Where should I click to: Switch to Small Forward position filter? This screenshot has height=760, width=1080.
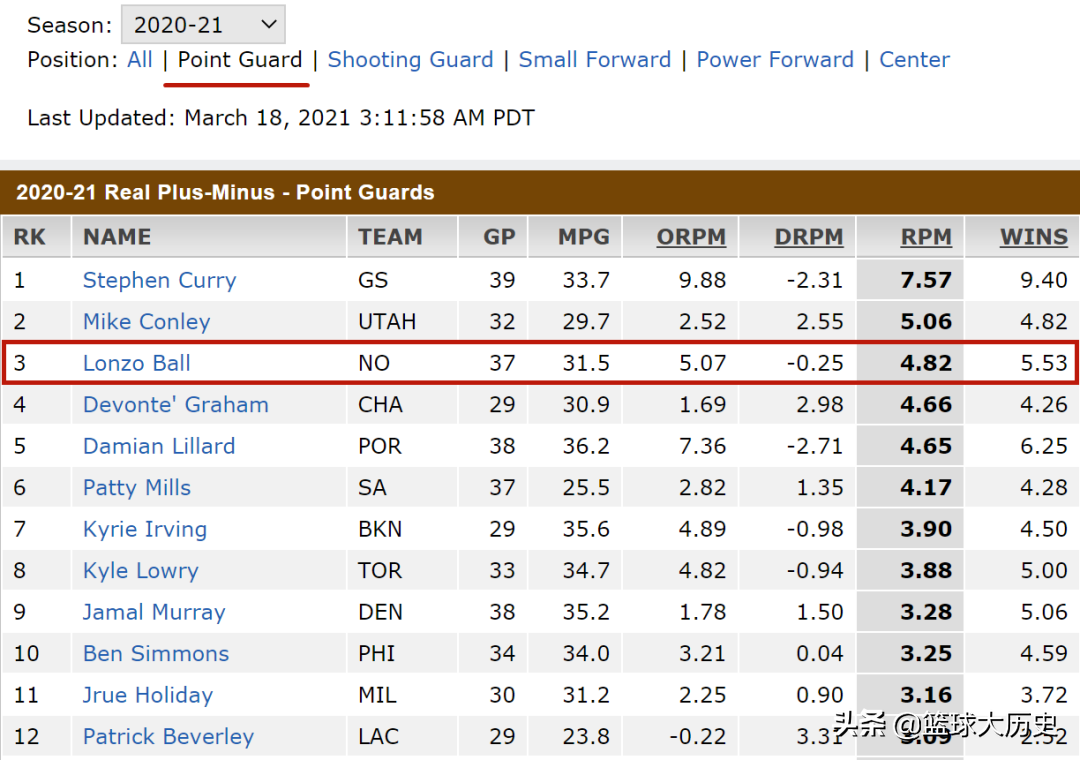(594, 60)
